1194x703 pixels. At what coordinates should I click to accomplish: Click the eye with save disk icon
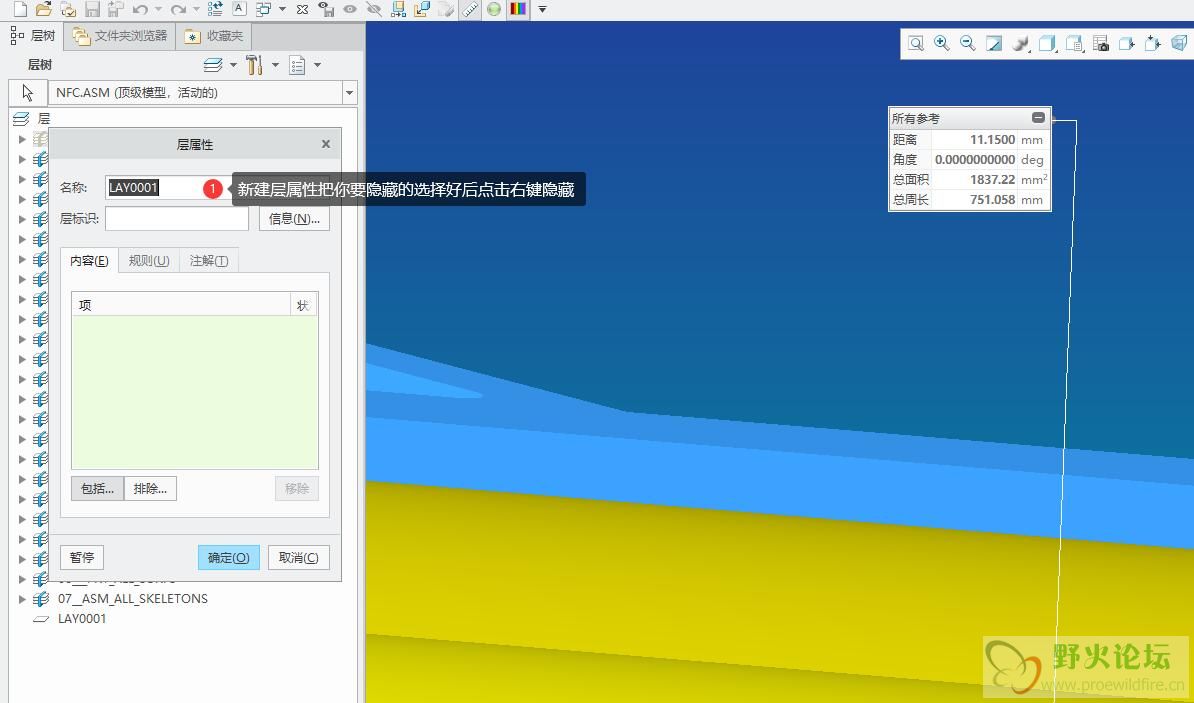[326, 9]
